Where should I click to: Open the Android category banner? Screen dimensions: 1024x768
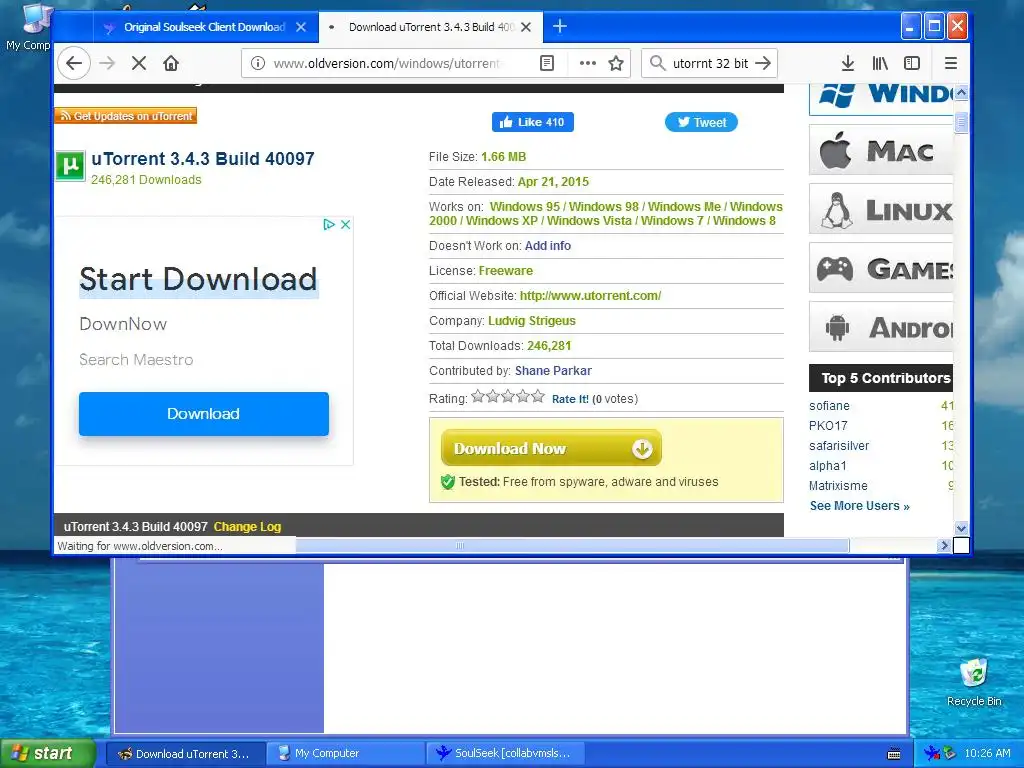(881, 327)
